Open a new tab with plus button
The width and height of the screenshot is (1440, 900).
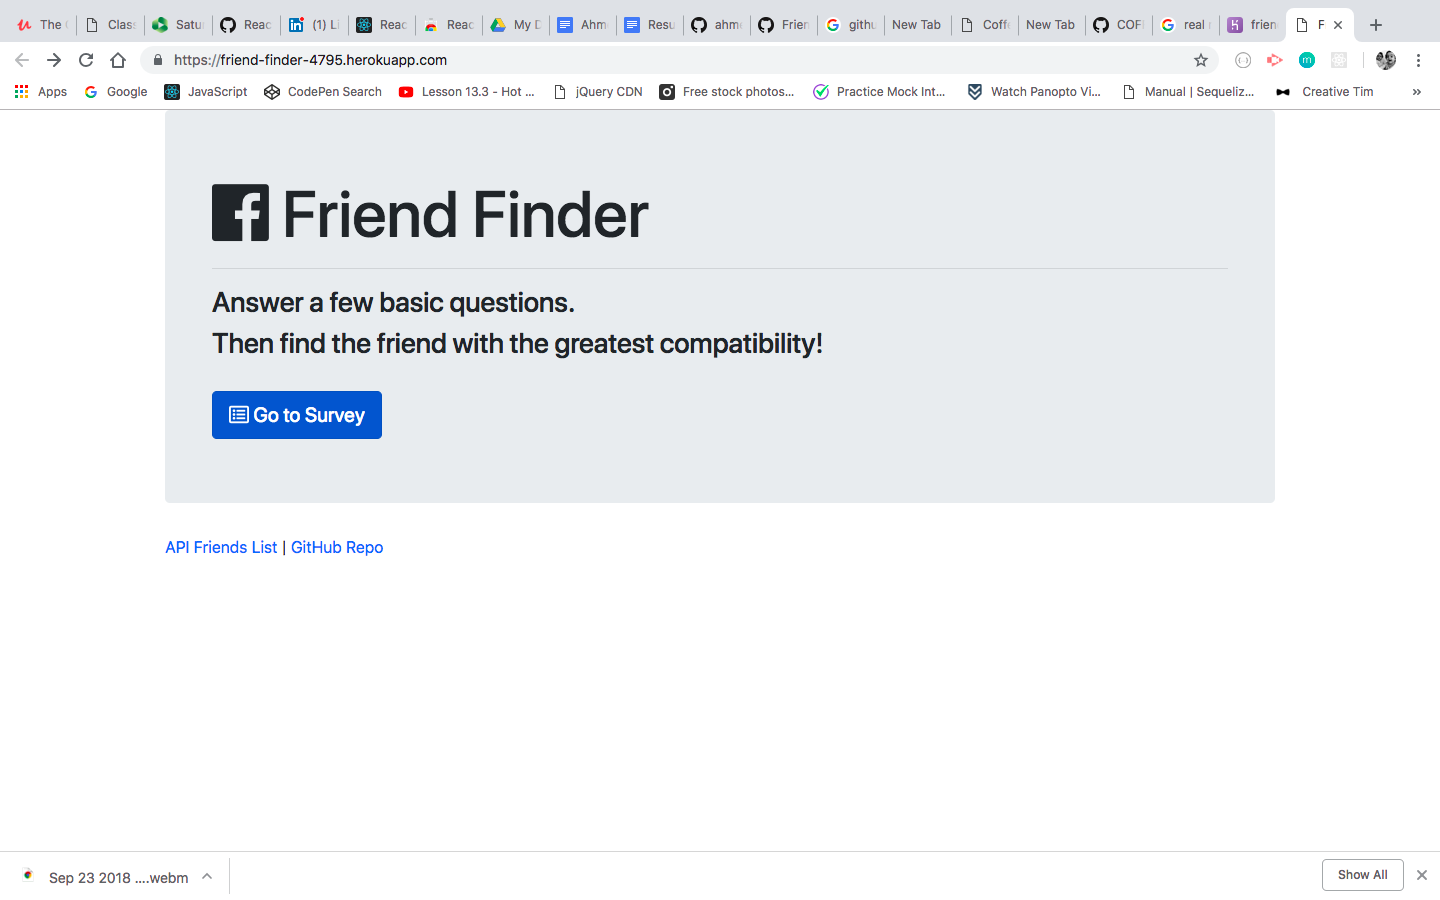tap(1376, 25)
